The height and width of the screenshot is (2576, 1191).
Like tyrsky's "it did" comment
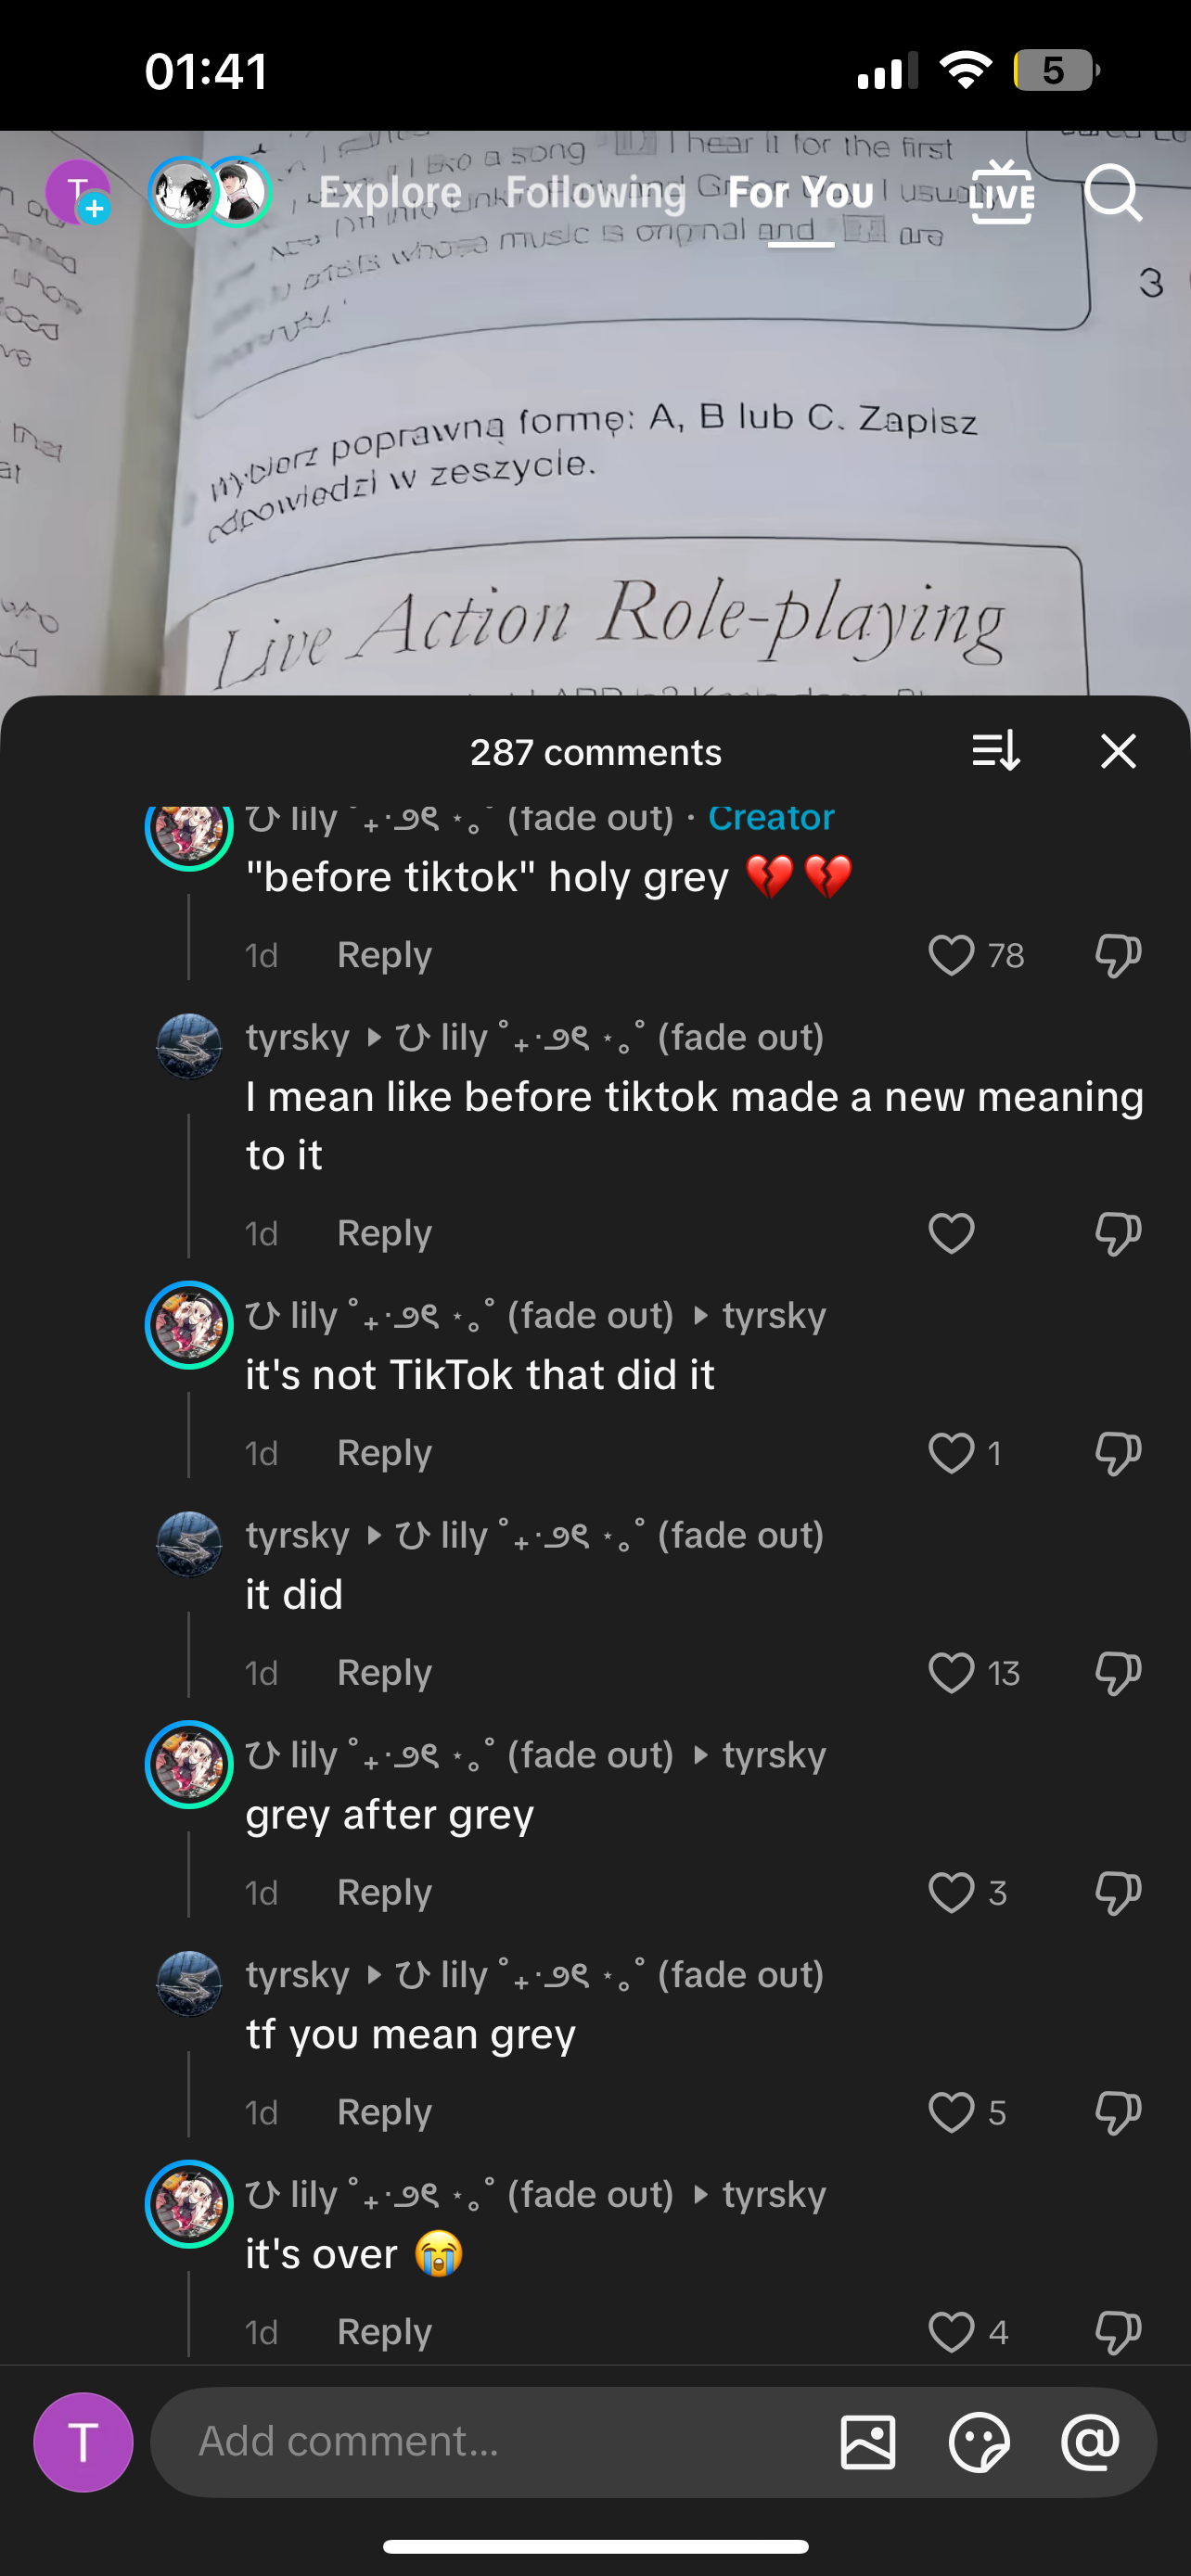click(951, 1673)
